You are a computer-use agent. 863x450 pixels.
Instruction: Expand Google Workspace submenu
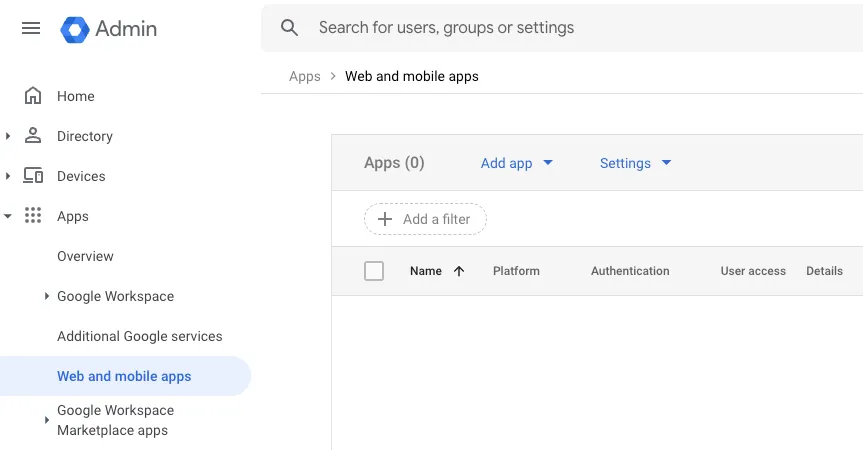click(47, 296)
